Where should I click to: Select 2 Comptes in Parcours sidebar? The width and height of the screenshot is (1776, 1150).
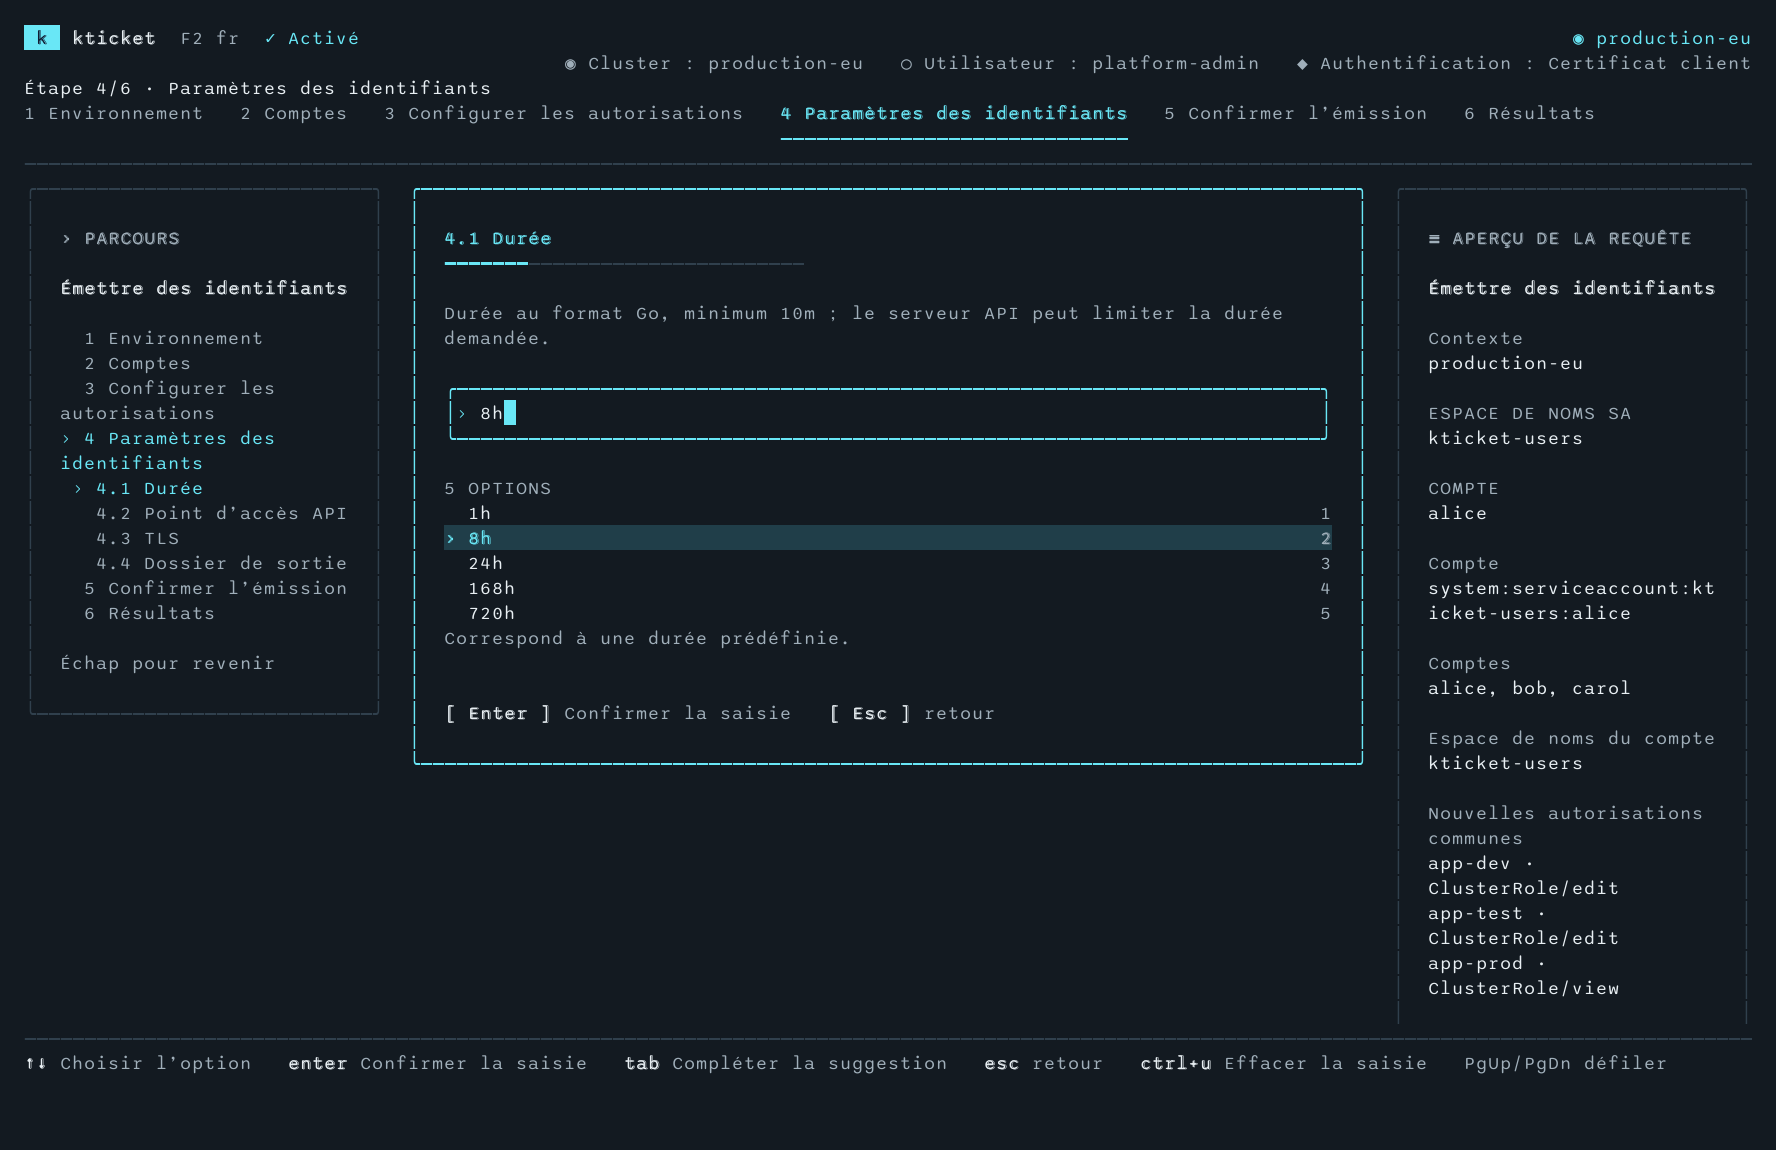[138, 364]
